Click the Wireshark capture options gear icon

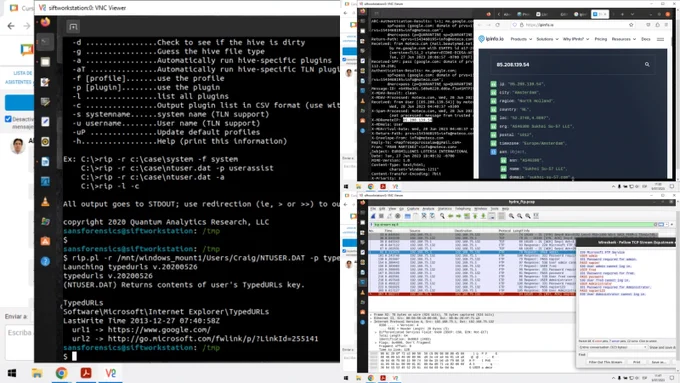[x=398, y=216]
